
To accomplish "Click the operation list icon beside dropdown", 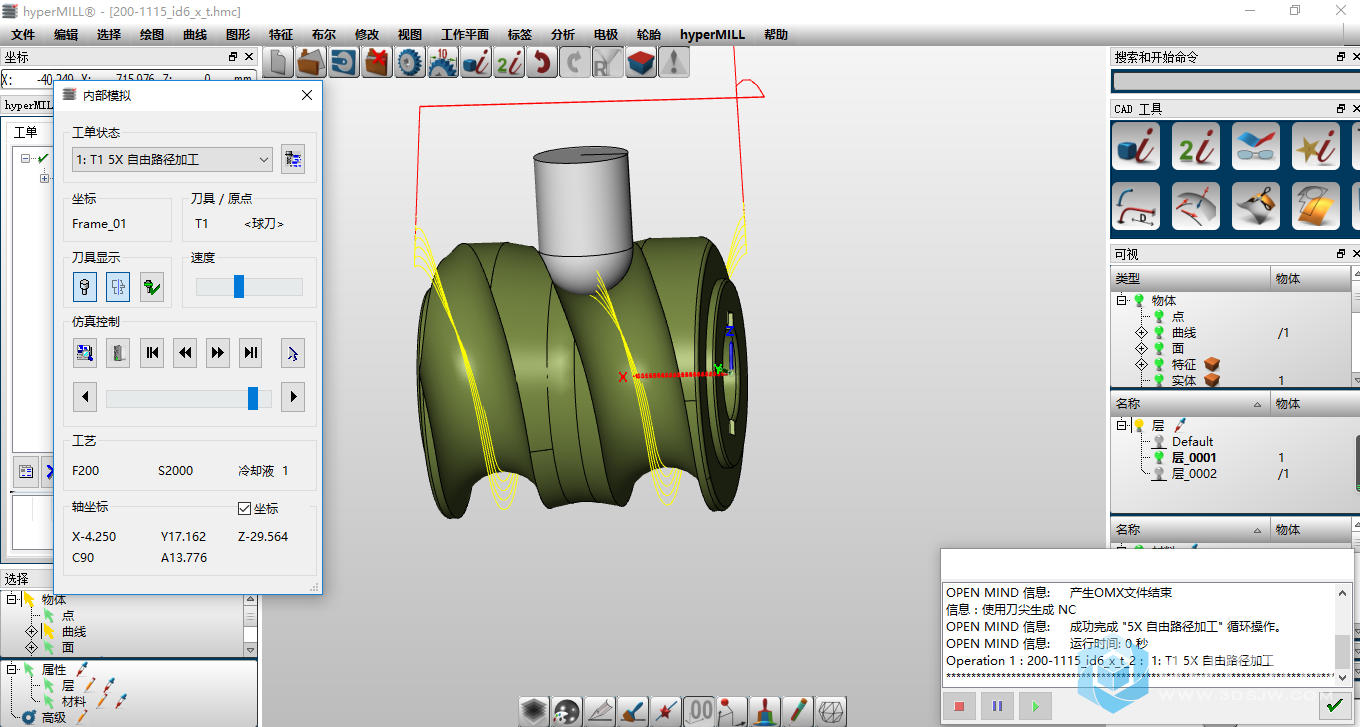I will 293,159.
